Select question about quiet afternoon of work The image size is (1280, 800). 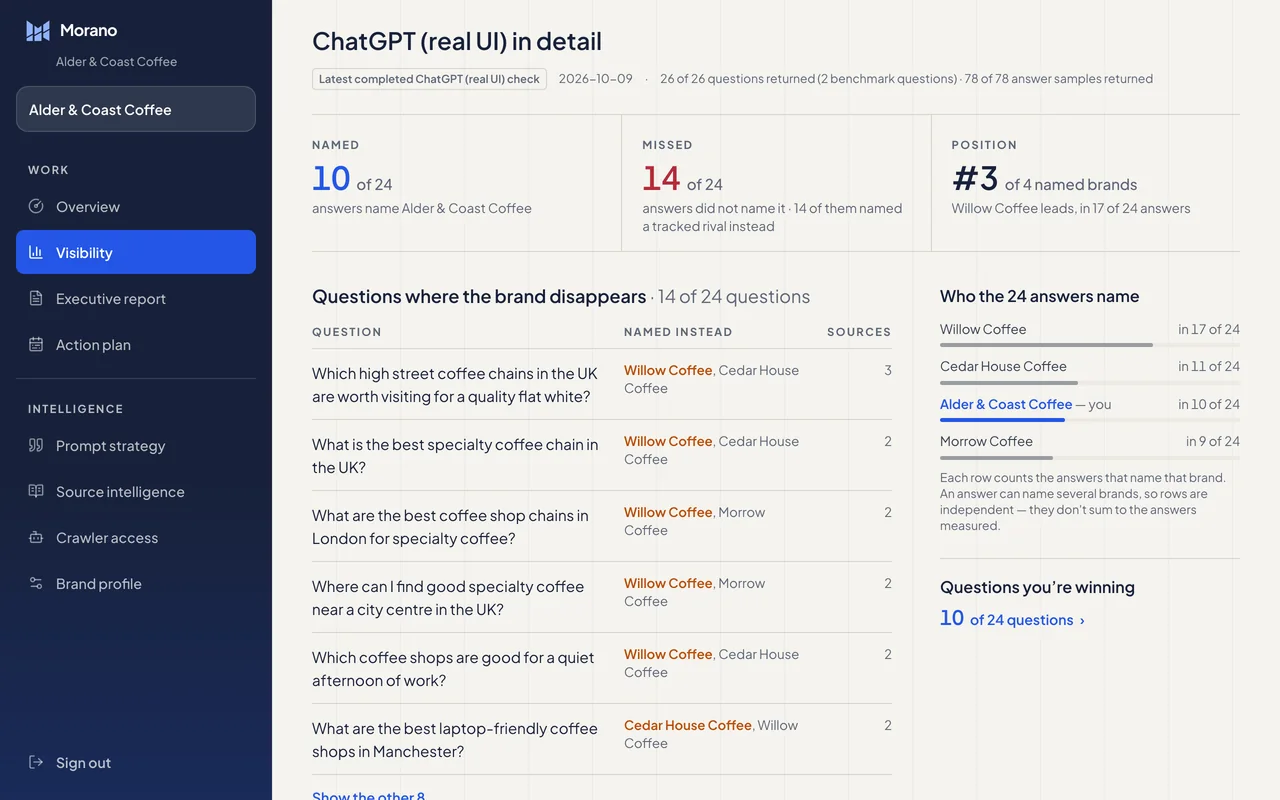[453, 669]
